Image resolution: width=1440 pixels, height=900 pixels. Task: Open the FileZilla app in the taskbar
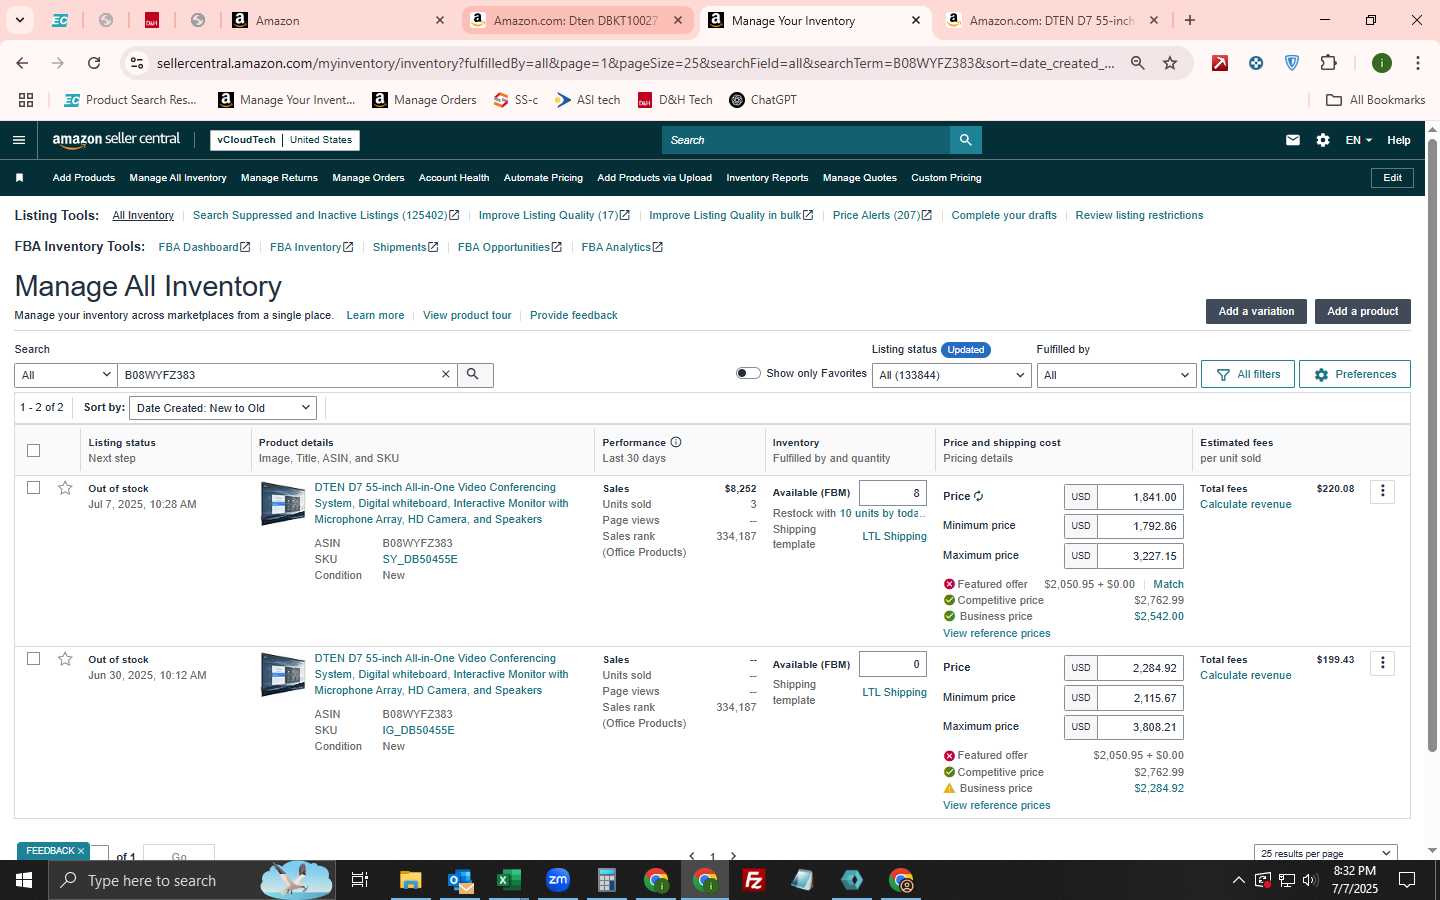754,880
